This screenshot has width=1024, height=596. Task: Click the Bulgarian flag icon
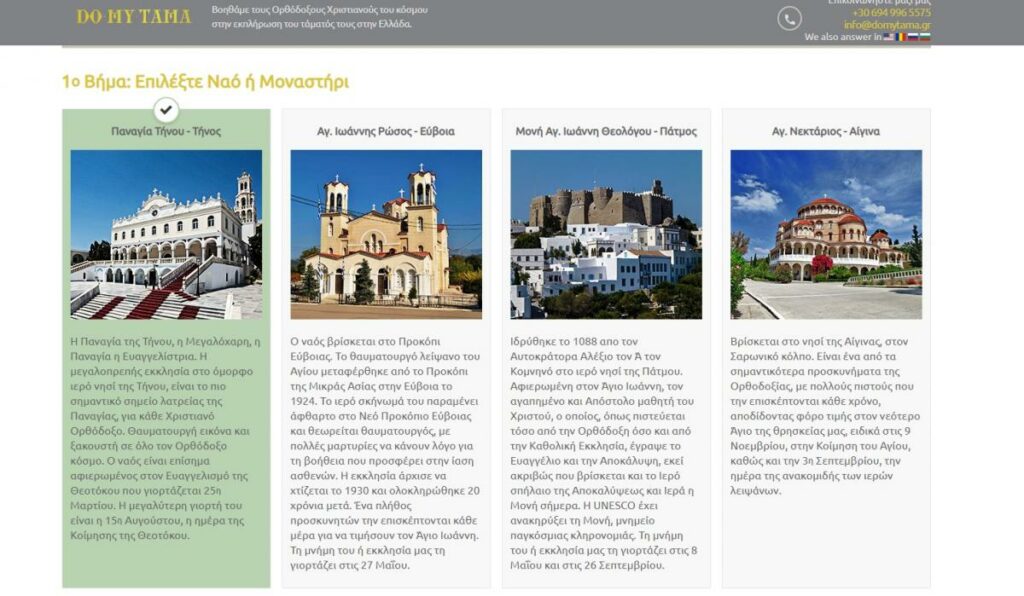[924, 37]
